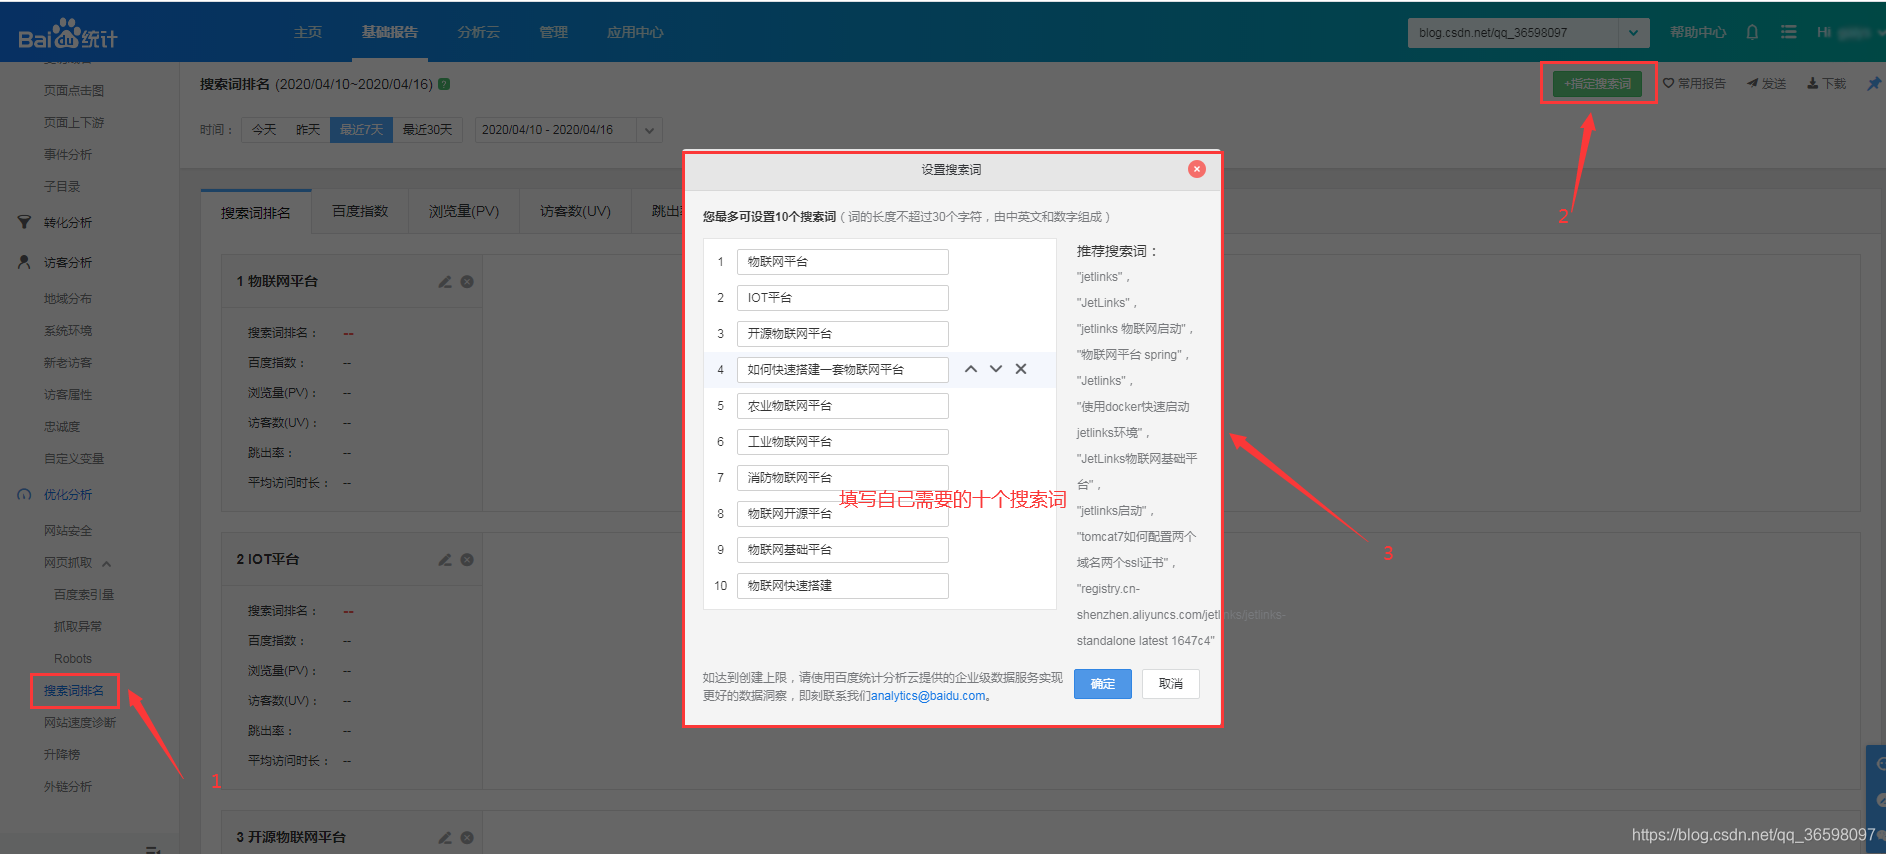Open 网站速度诊断 in left sidebar
The height and width of the screenshot is (854, 1886).
pos(80,723)
